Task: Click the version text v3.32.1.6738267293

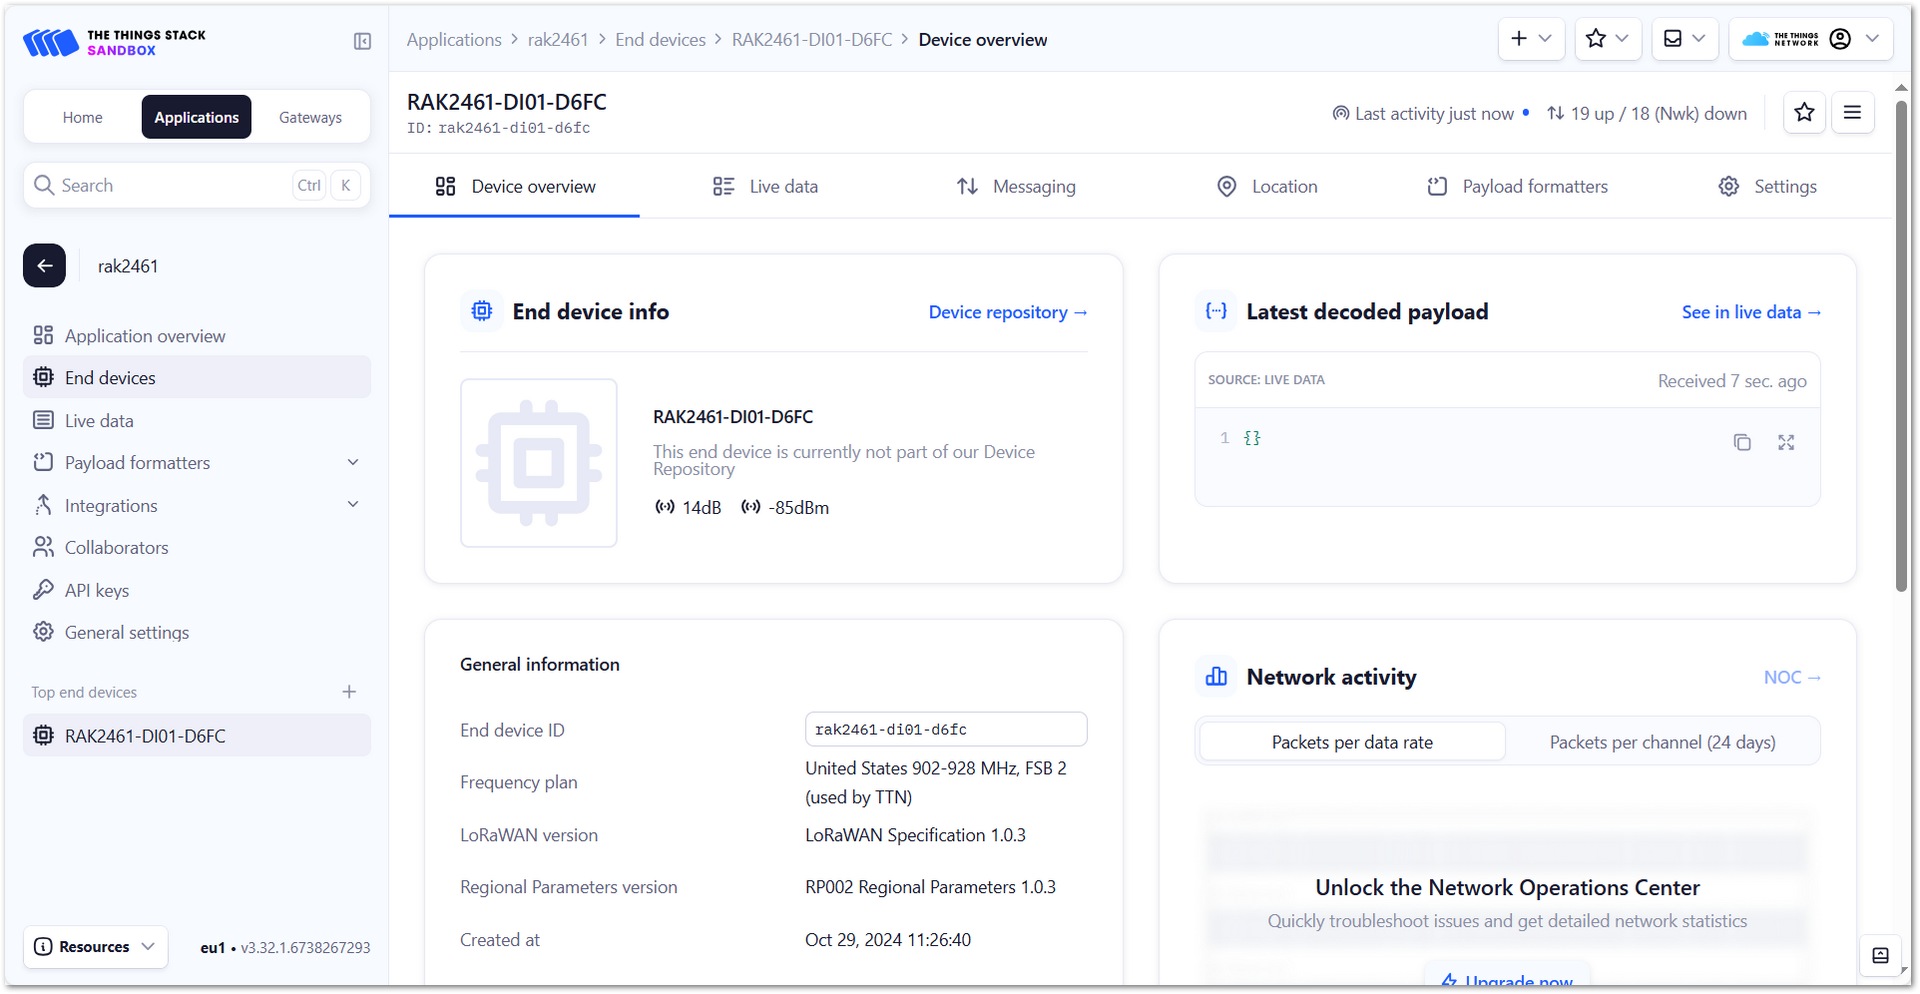Action: 305,947
